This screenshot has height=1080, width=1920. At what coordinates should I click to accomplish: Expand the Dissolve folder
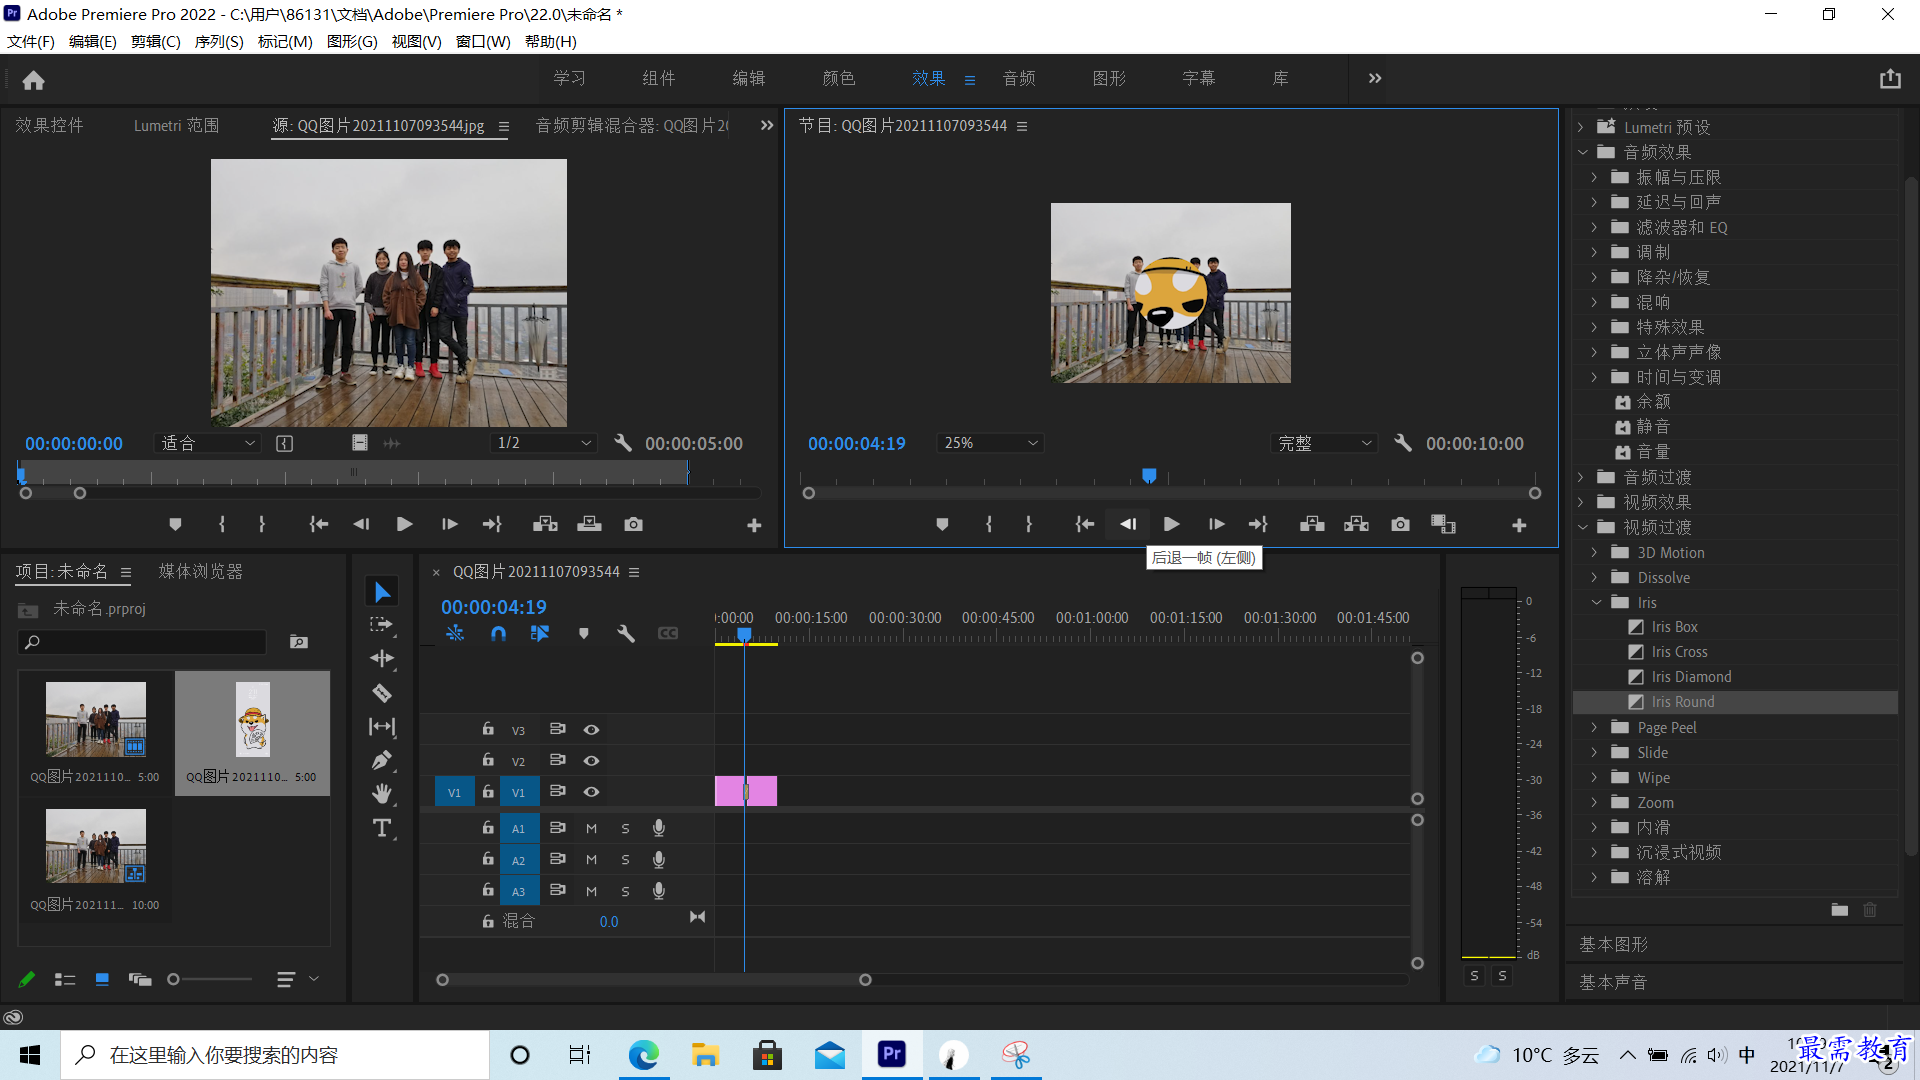coord(1594,578)
